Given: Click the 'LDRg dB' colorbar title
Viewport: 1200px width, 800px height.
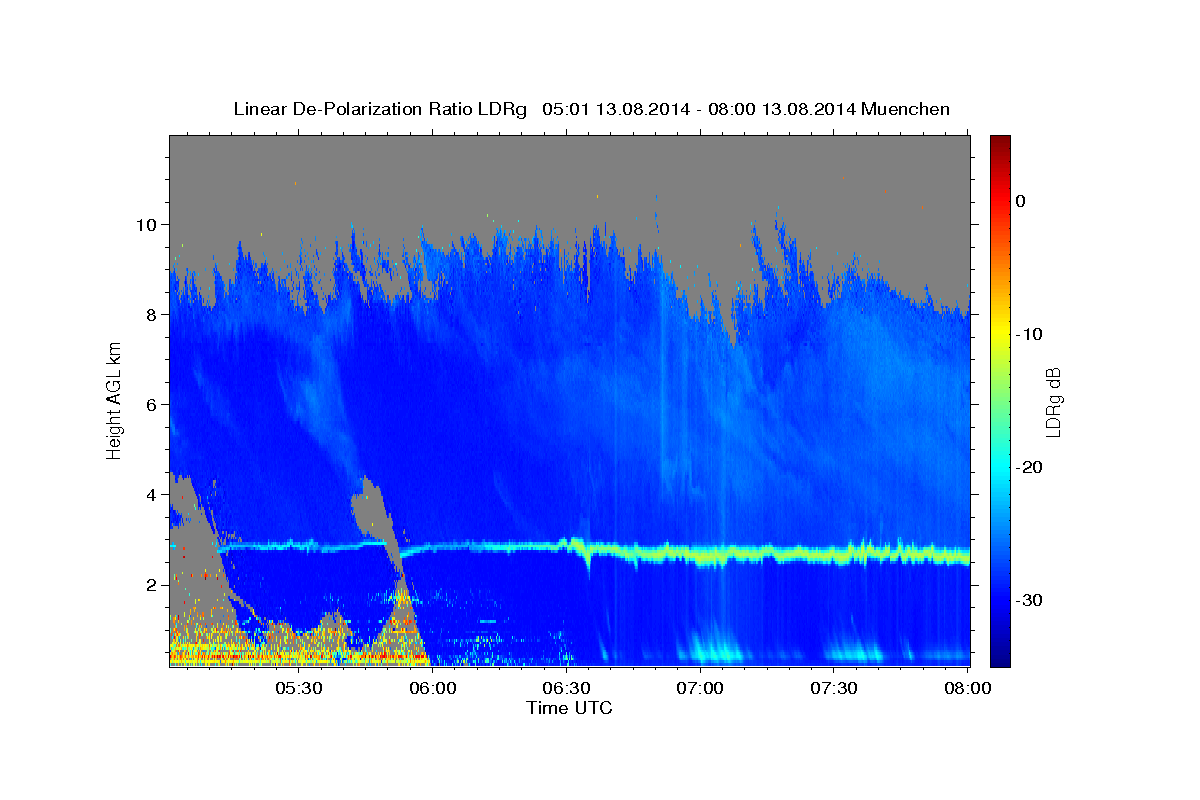Looking at the screenshot, I should (x=1053, y=401).
